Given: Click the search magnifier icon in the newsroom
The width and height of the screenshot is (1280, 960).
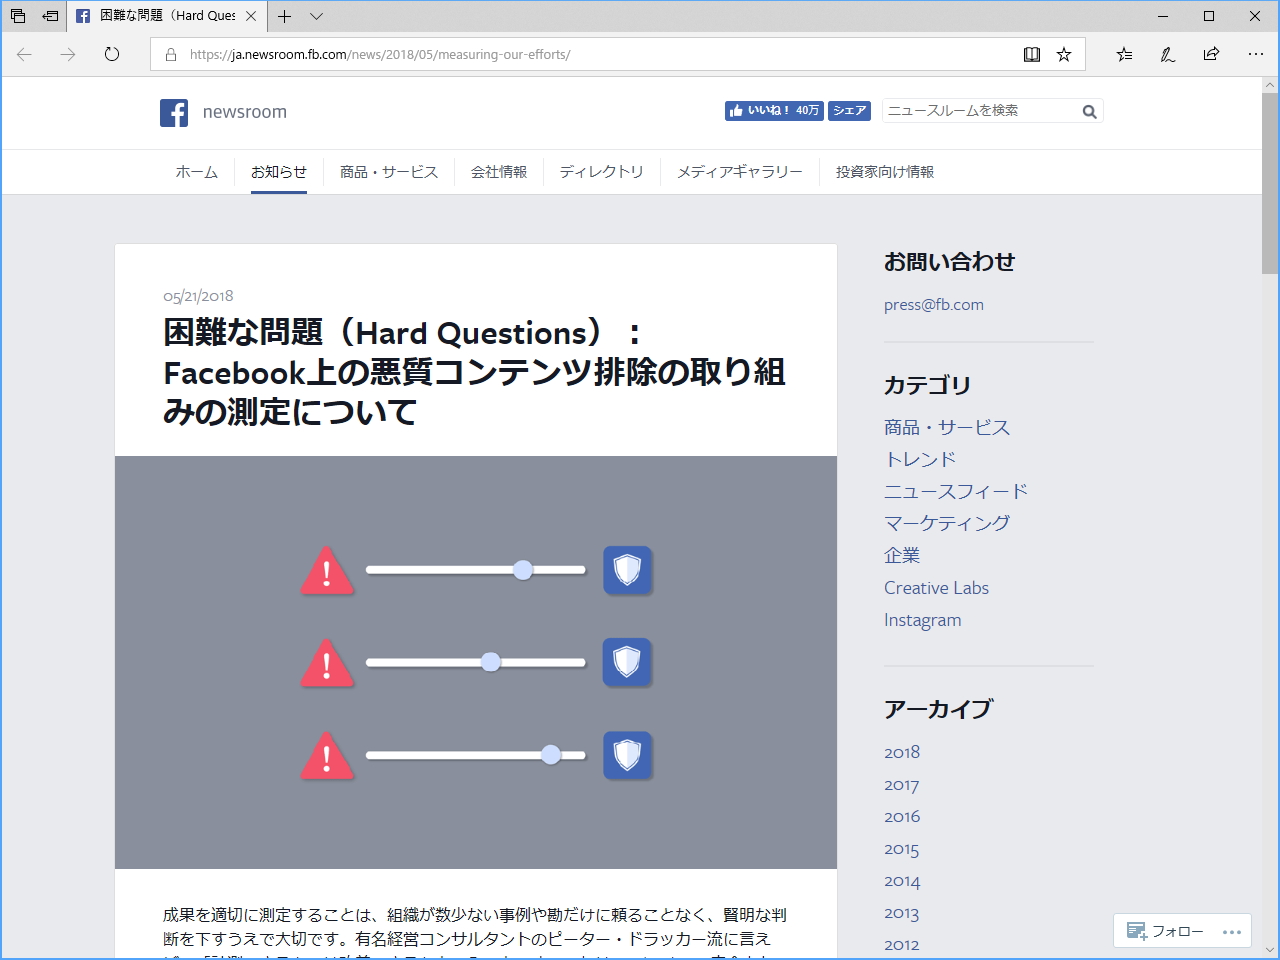Looking at the screenshot, I should tap(1089, 111).
